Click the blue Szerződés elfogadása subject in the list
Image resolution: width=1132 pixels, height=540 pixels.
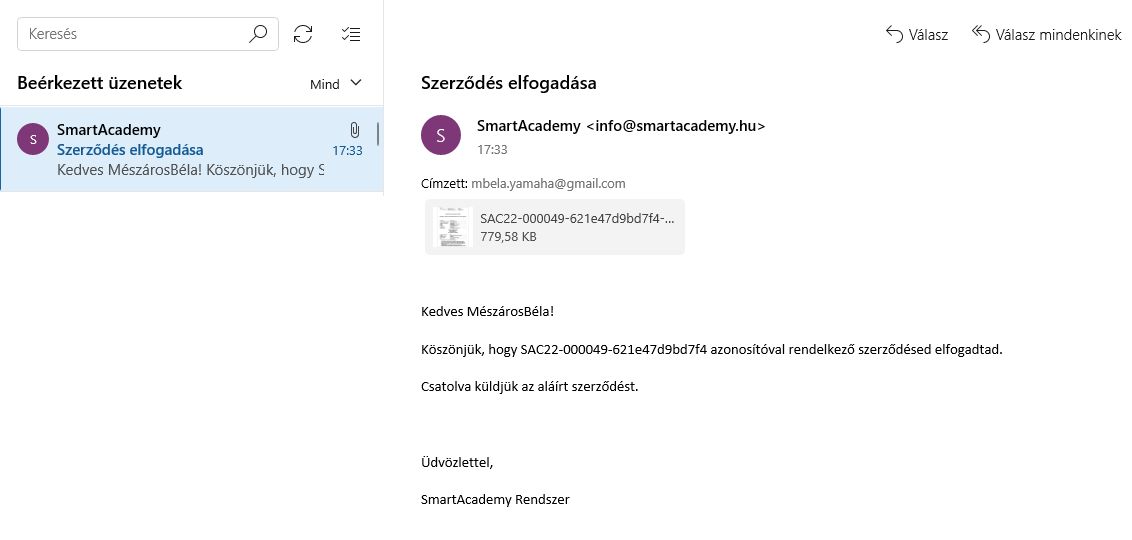click(130, 150)
